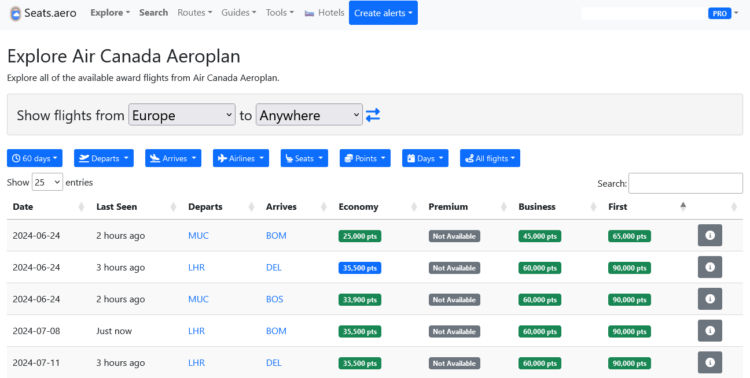Open the 60 days filter
Screen dimensions: 750x378
pos(34,158)
